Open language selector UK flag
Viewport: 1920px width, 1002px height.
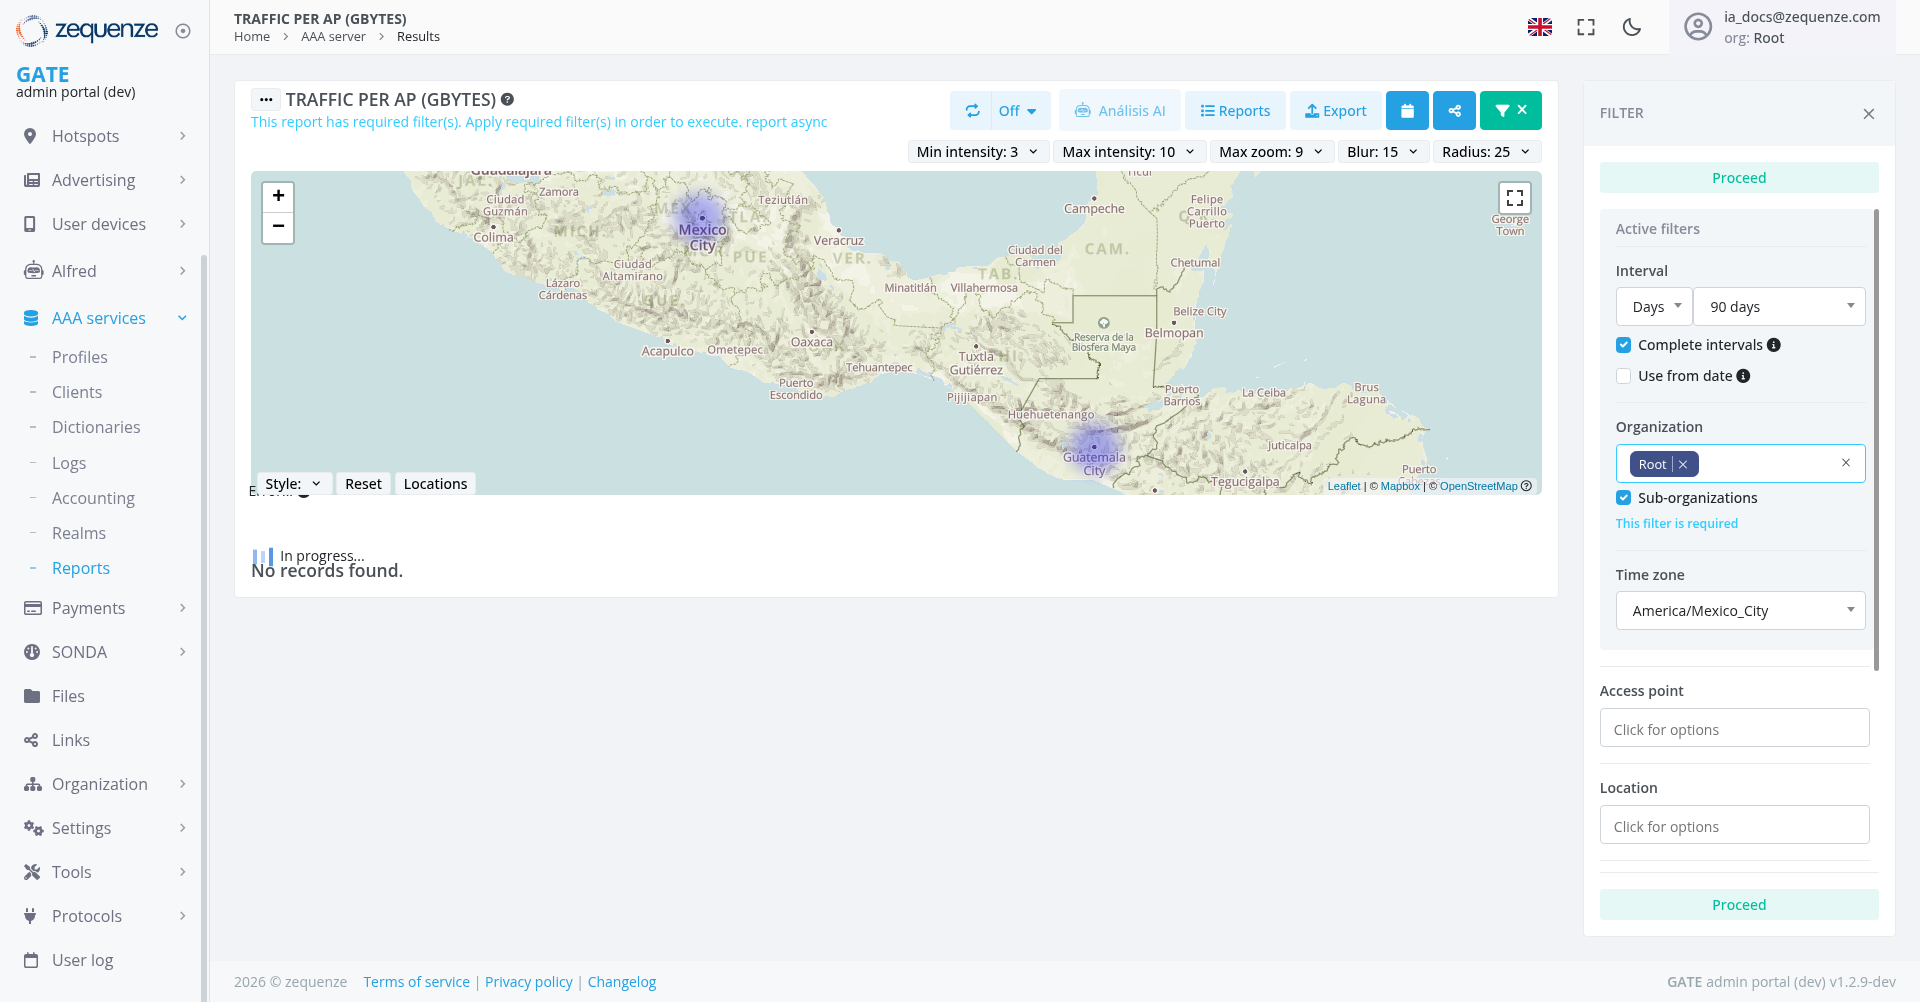(x=1540, y=27)
